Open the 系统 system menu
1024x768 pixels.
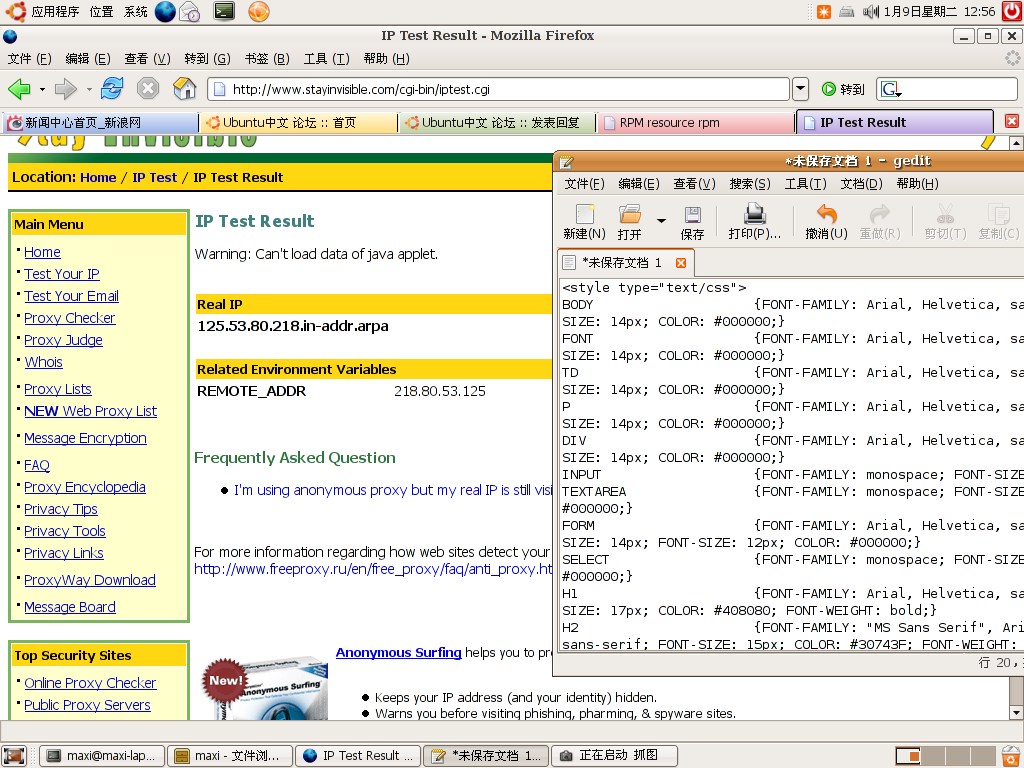(x=135, y=12)
